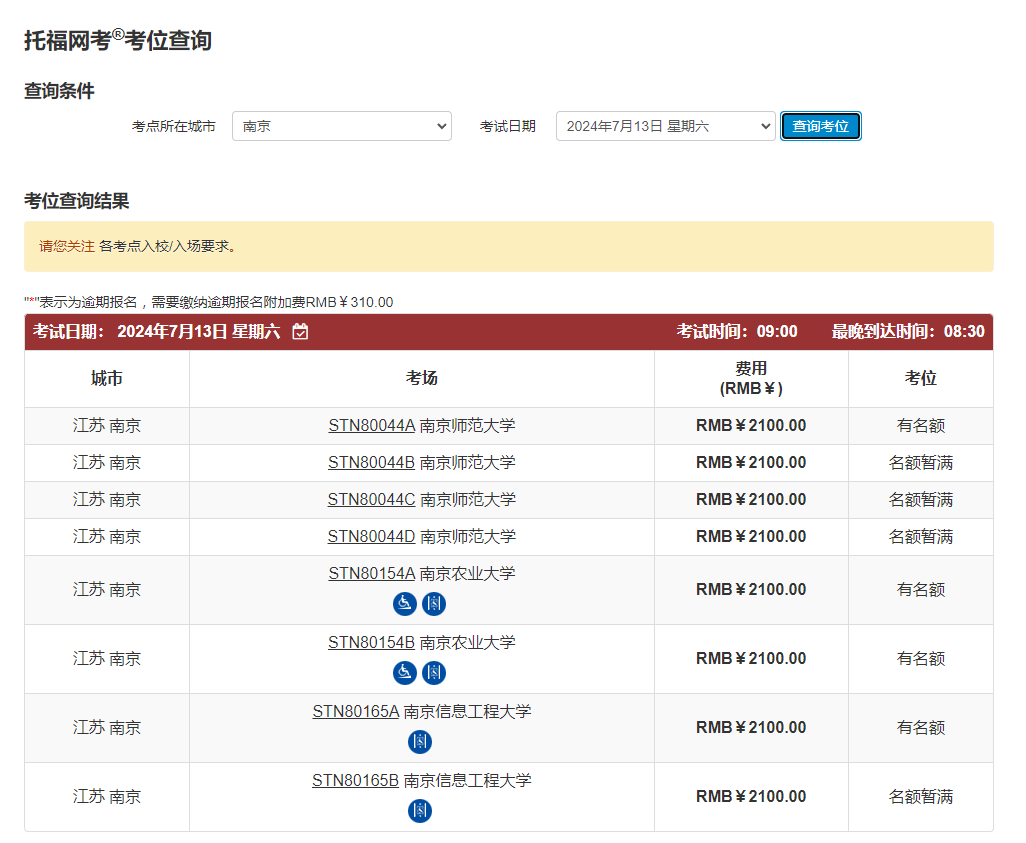Viewport: 1026px width, 843px height.
Task: Click the 考场 column header
Action: tap(421, 378)
